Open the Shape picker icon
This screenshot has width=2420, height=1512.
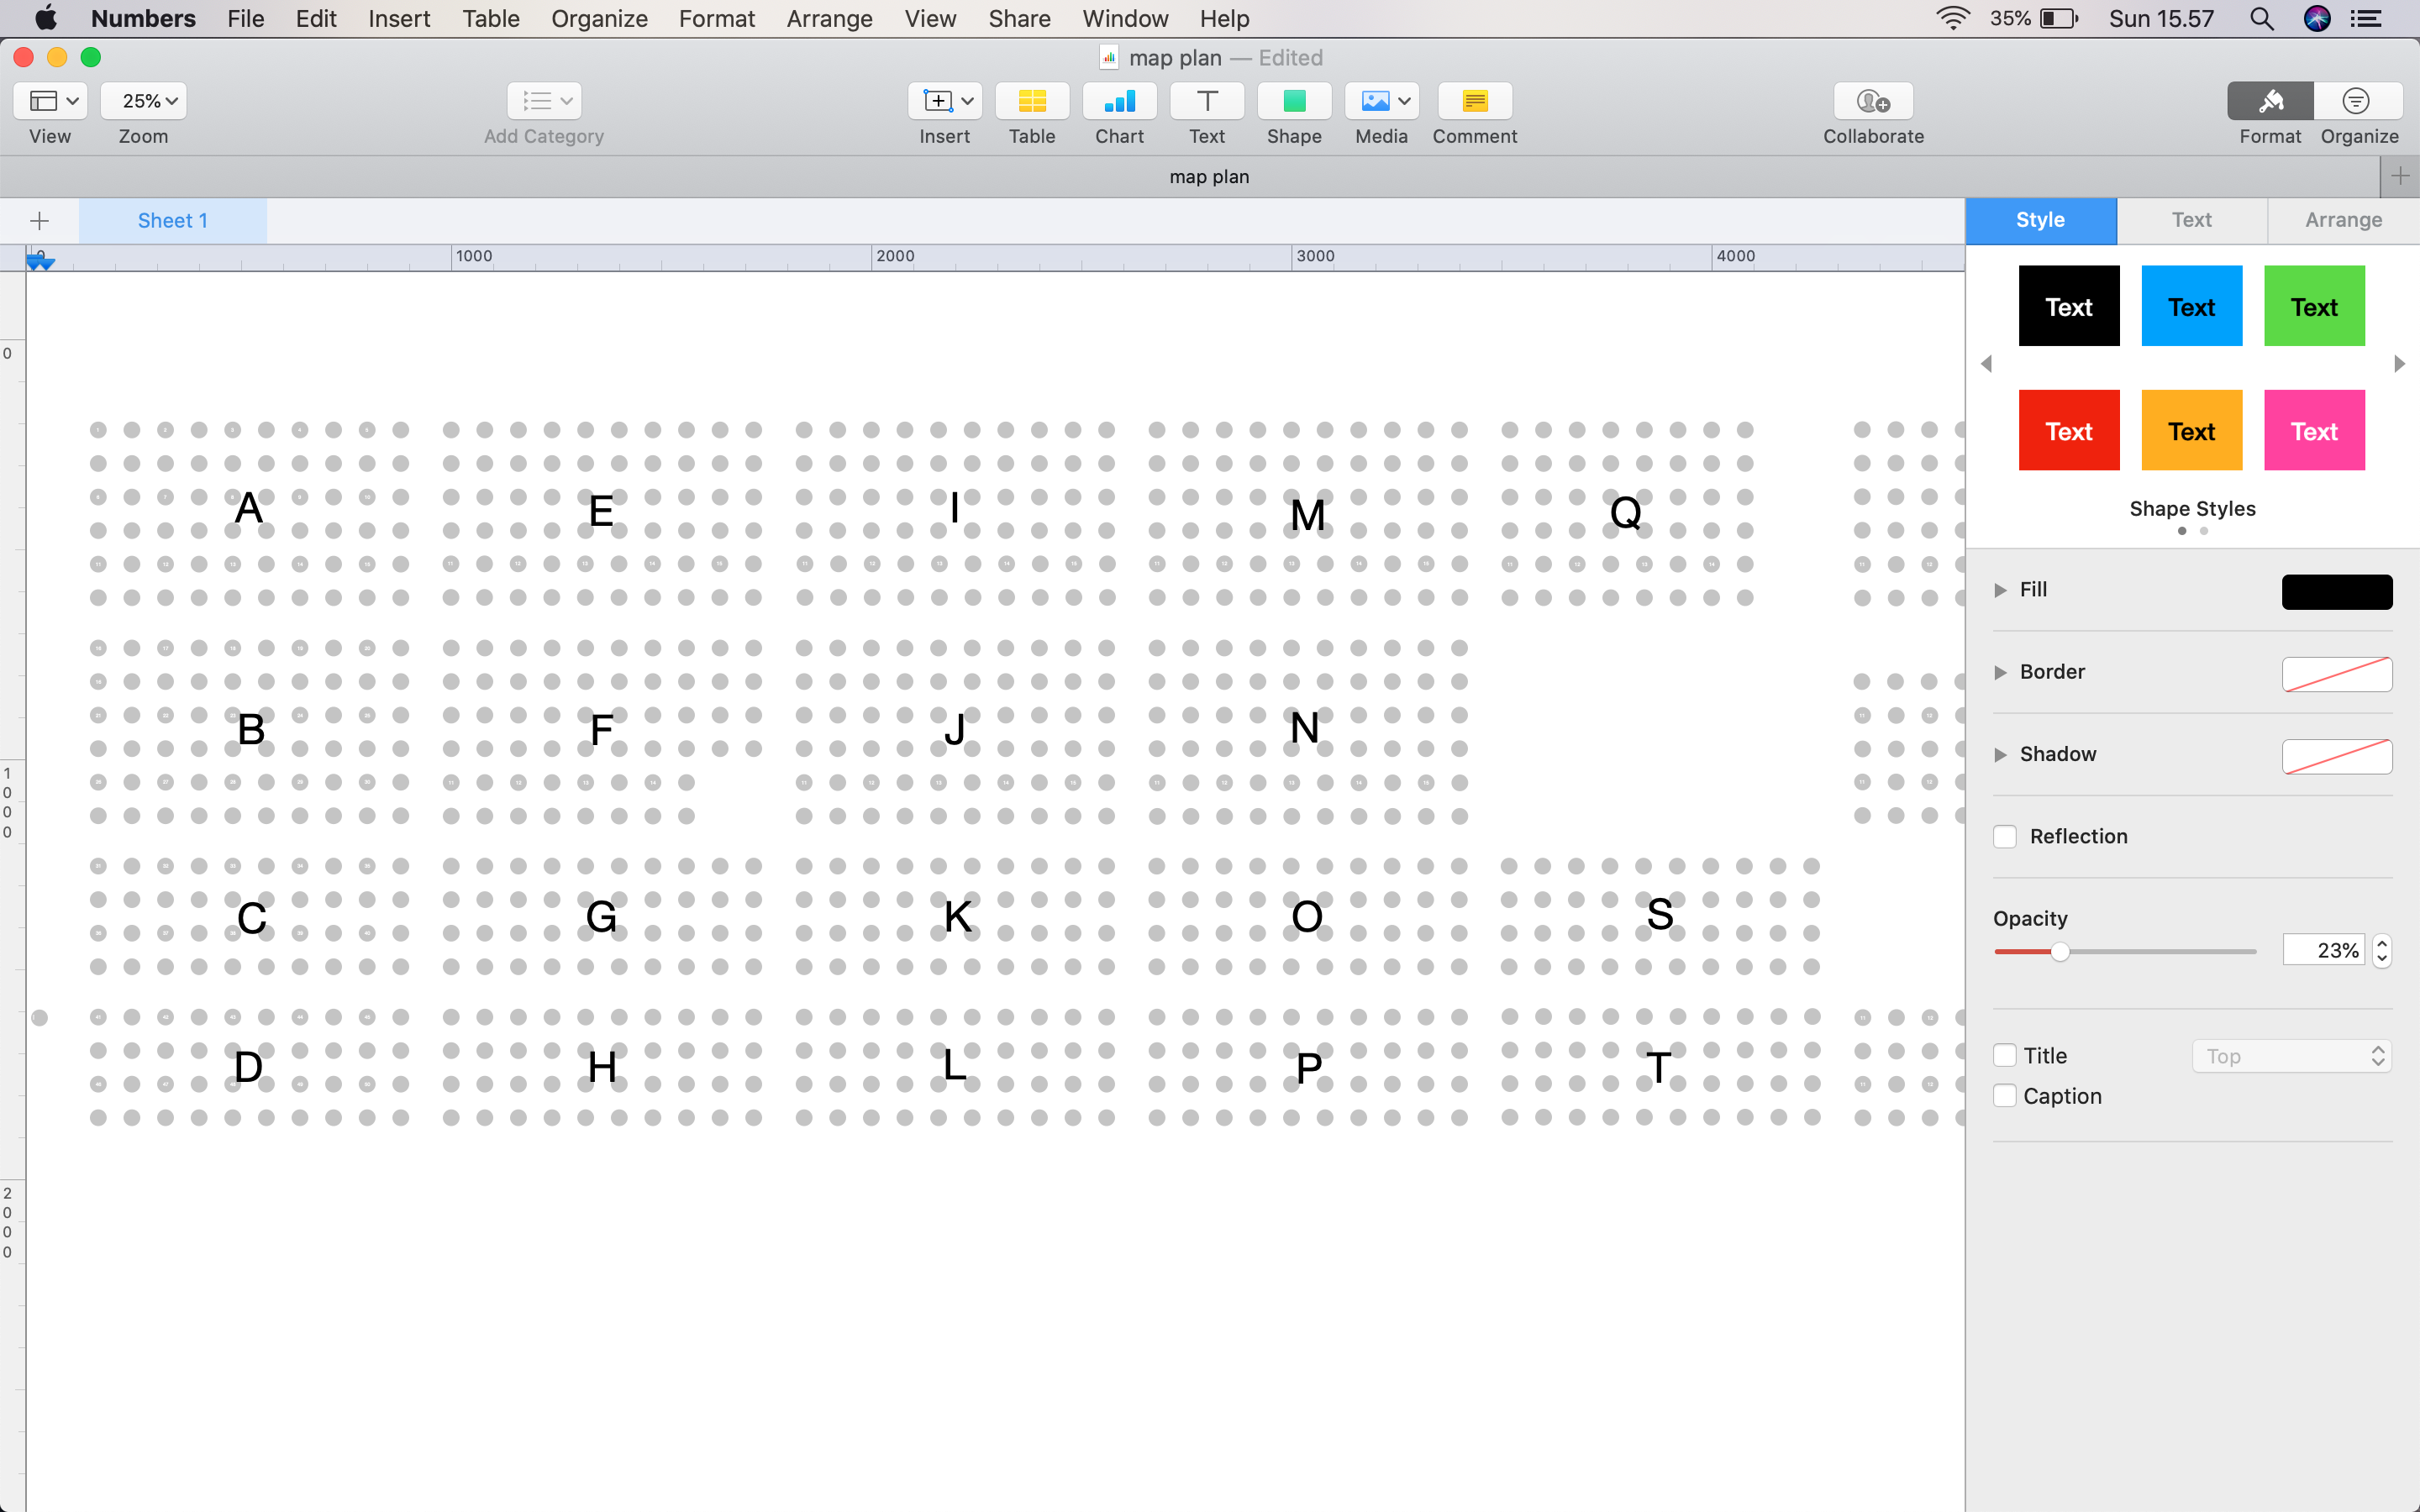pyautogui.click(x=1293, y=101)
